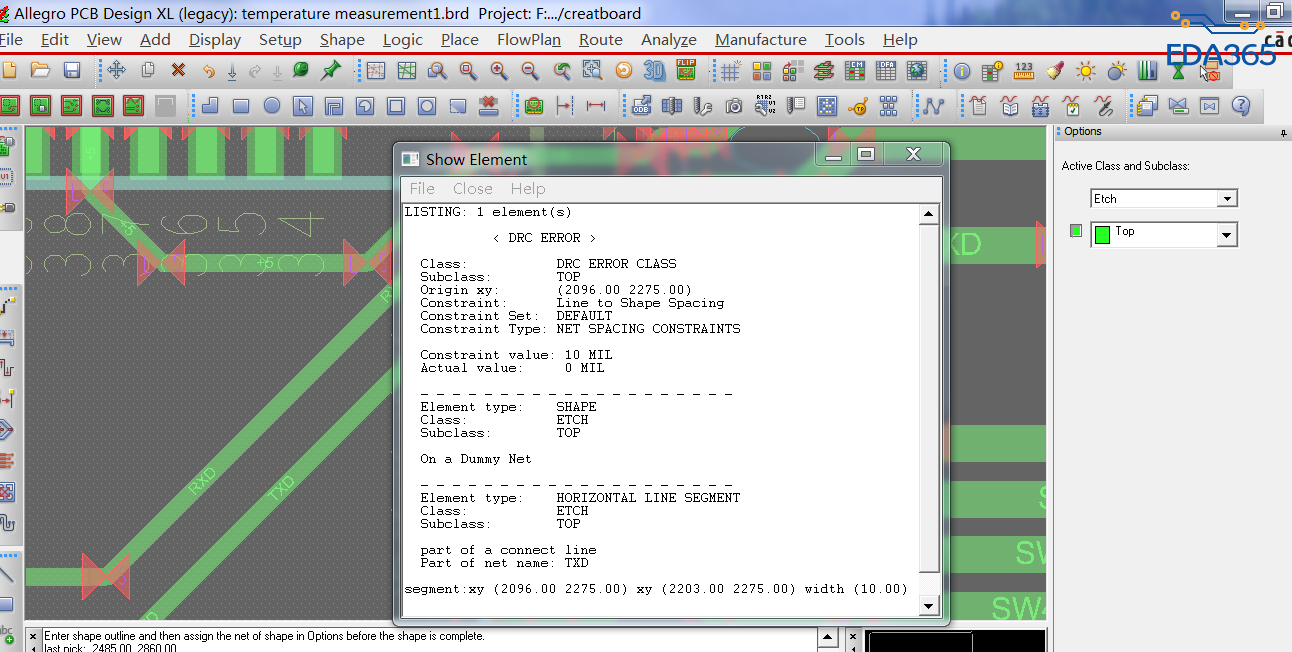This screenshot has height=652, width=1292.
Task: Click the Delete Islands red X shape icon
Action: [x=489, y=105]
